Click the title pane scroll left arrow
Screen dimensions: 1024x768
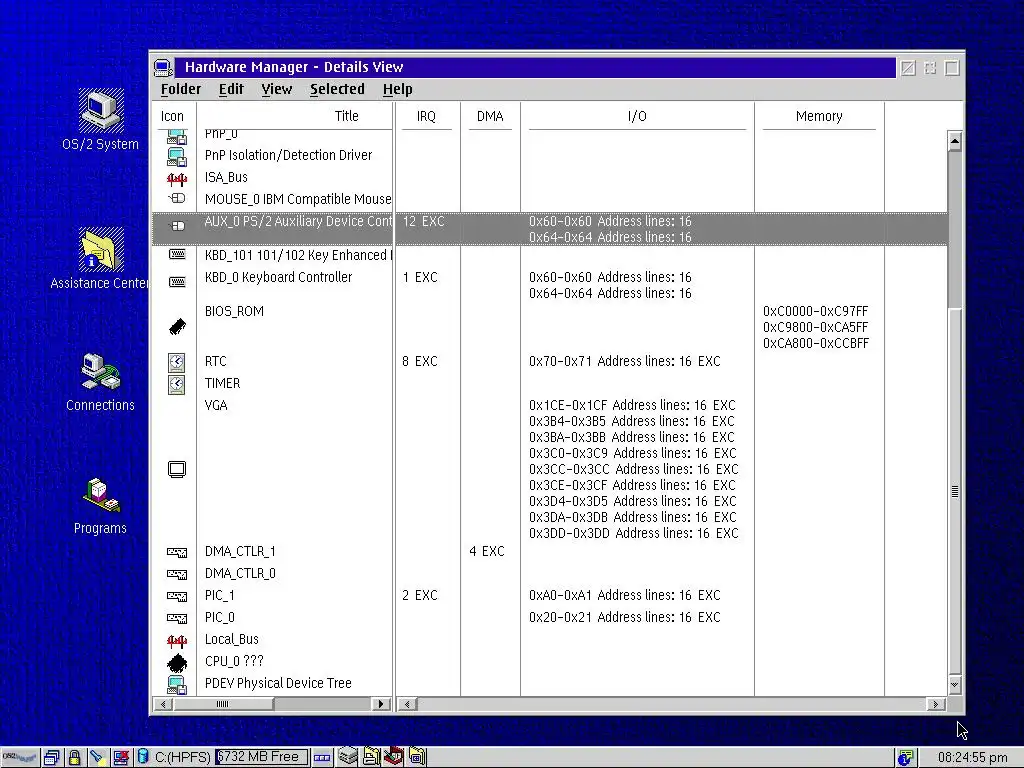pos(163,704)
